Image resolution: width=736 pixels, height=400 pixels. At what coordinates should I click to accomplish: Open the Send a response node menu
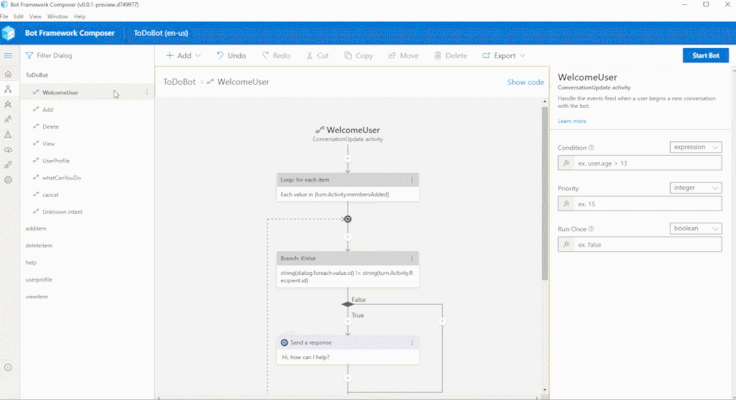pyautogui.click(x=412, y=343)
